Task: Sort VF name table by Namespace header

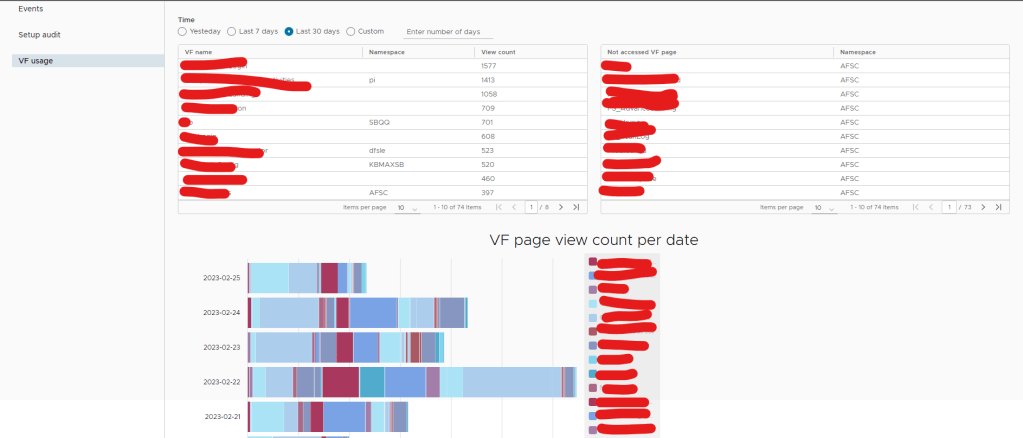Action: tap(387, 52)
